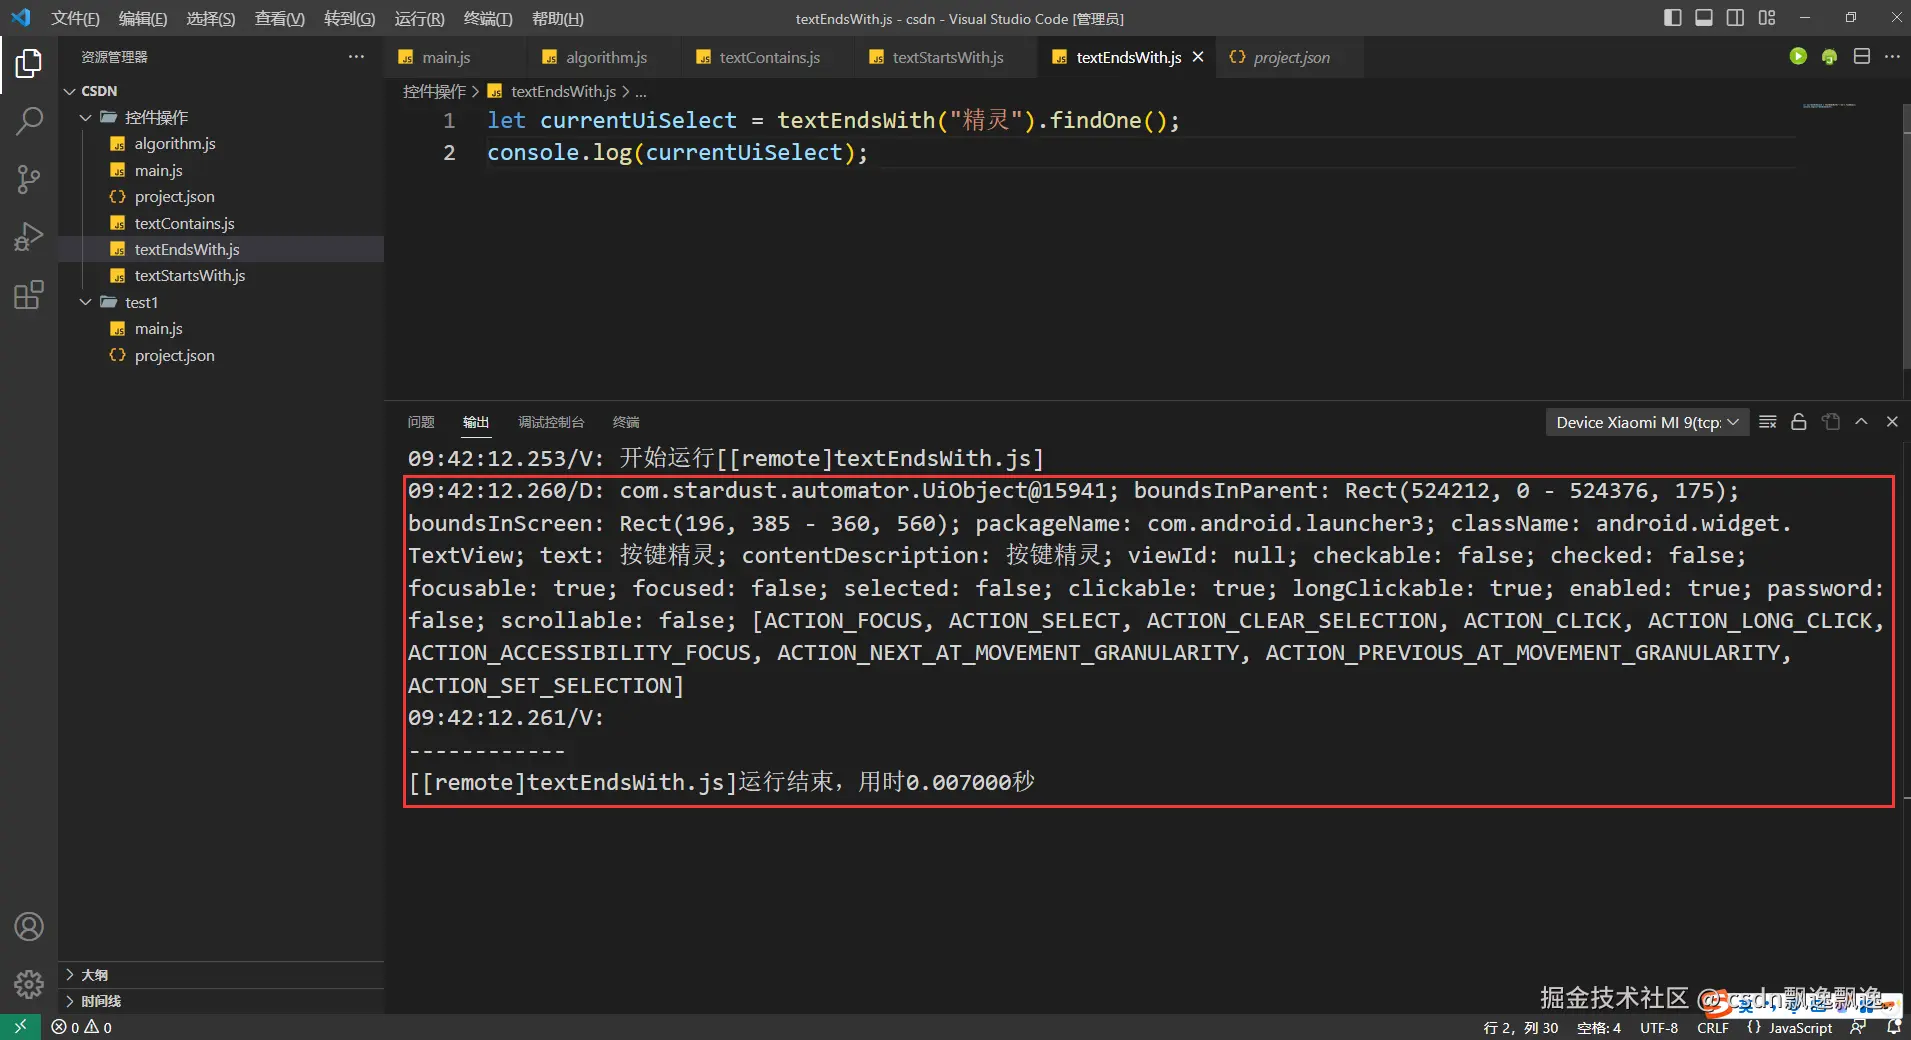Open the Source Control view
Viewport: 1911px width, 1040px height.
tap(29, 180)
